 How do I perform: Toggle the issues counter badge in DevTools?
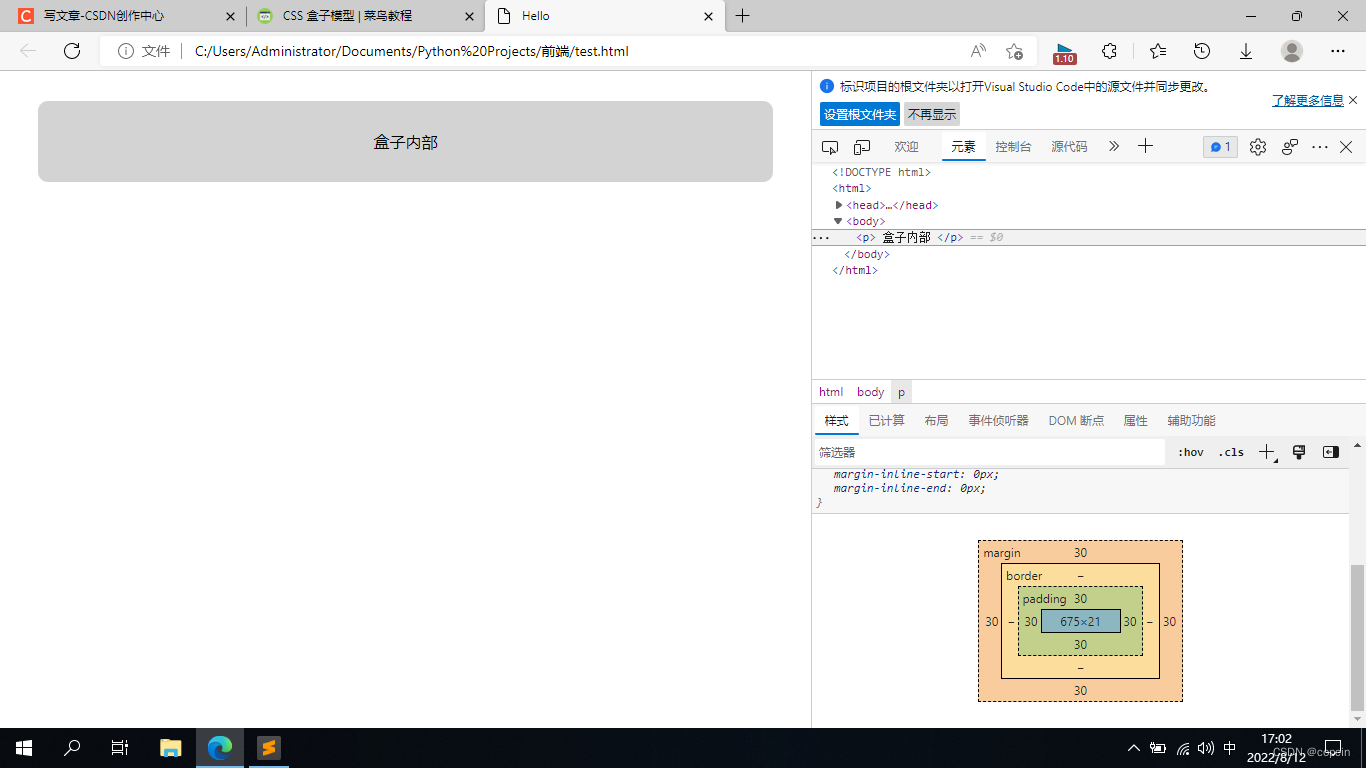click(x=1219, y=146)
